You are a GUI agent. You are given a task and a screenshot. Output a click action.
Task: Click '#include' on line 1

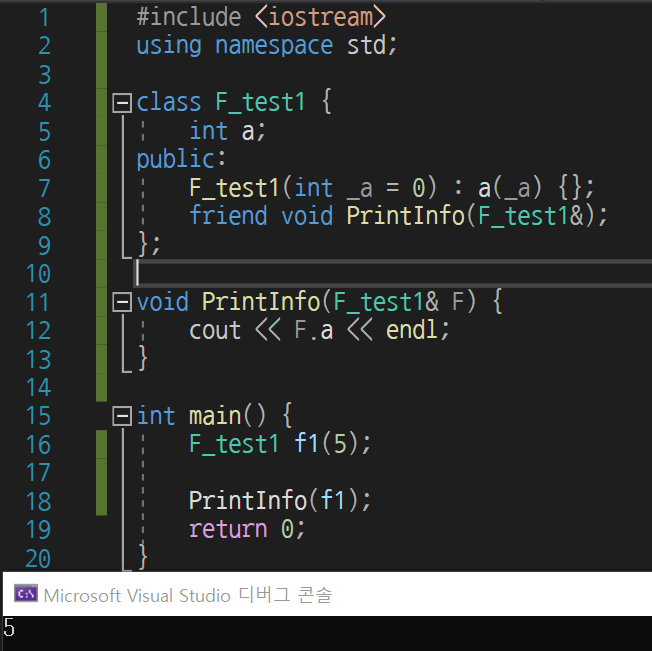[x=189, y=17]
